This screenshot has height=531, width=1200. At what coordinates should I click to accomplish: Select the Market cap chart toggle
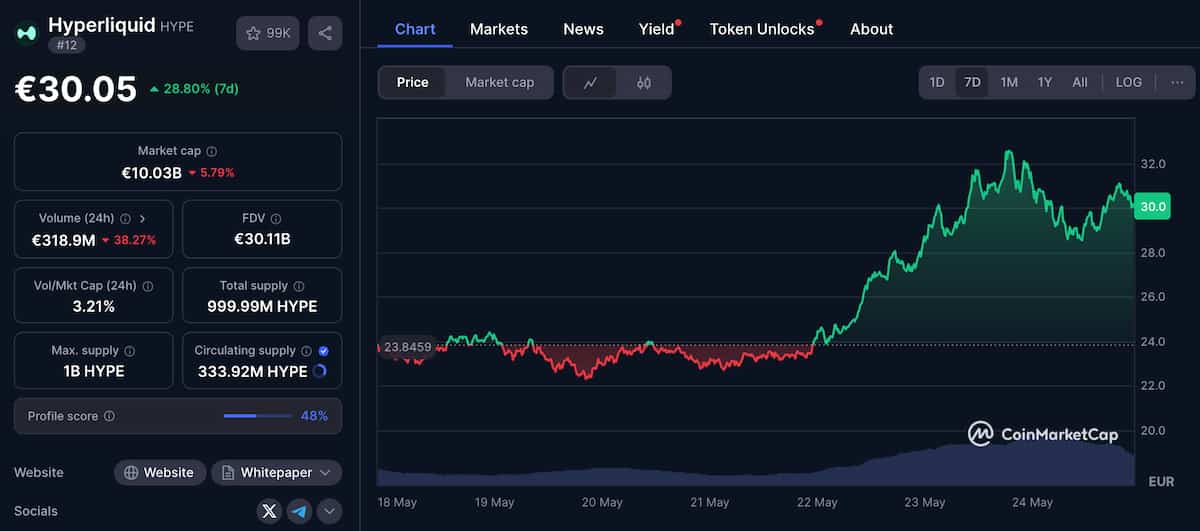(x=499, y=82)
